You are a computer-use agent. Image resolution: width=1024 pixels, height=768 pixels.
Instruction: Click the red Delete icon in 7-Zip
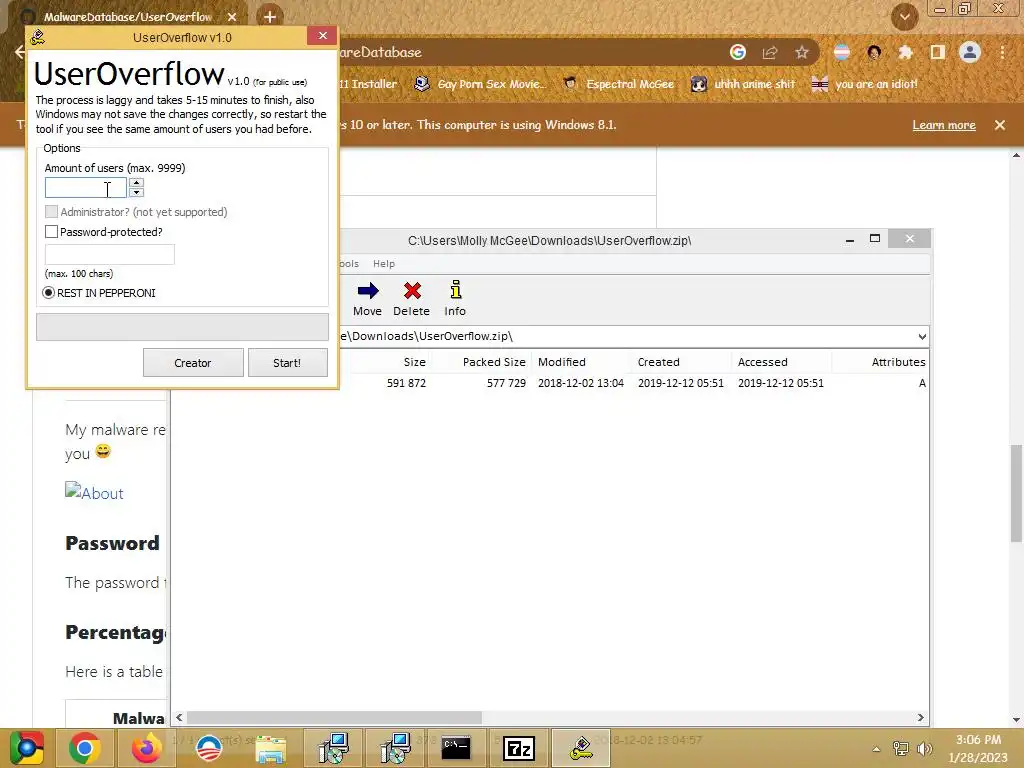412,291
